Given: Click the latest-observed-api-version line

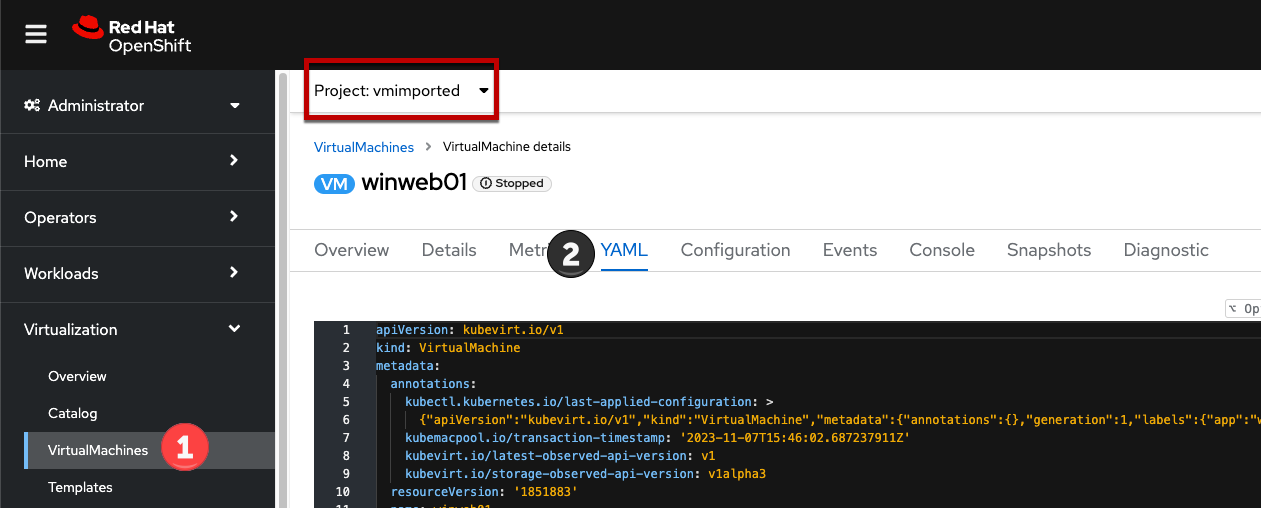Looking at the screenshot, I should click(560, 456).
